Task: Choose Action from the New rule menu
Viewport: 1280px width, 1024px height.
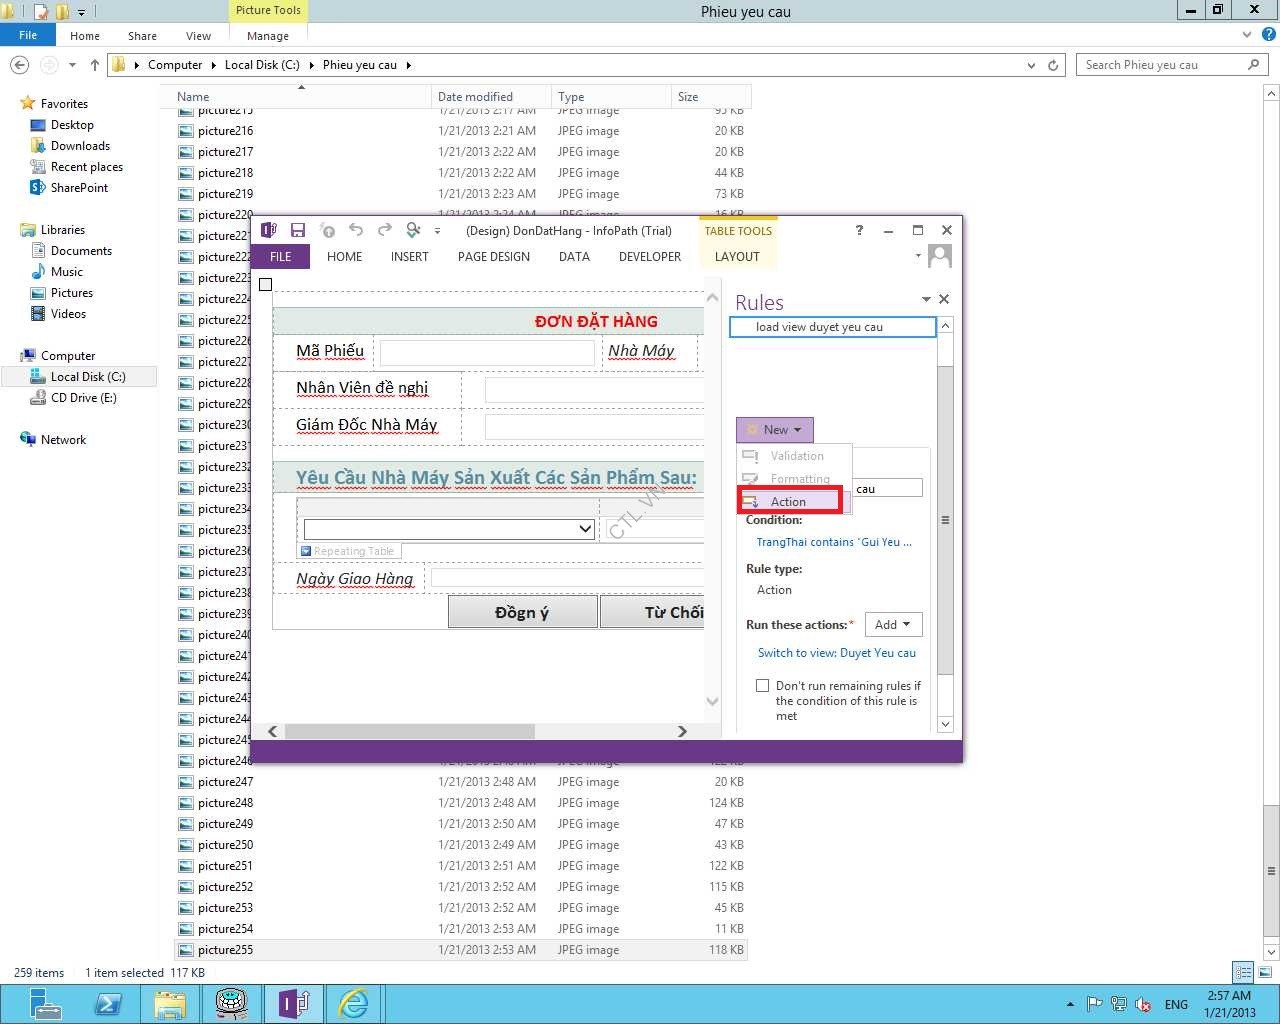Action: [788, 502]
